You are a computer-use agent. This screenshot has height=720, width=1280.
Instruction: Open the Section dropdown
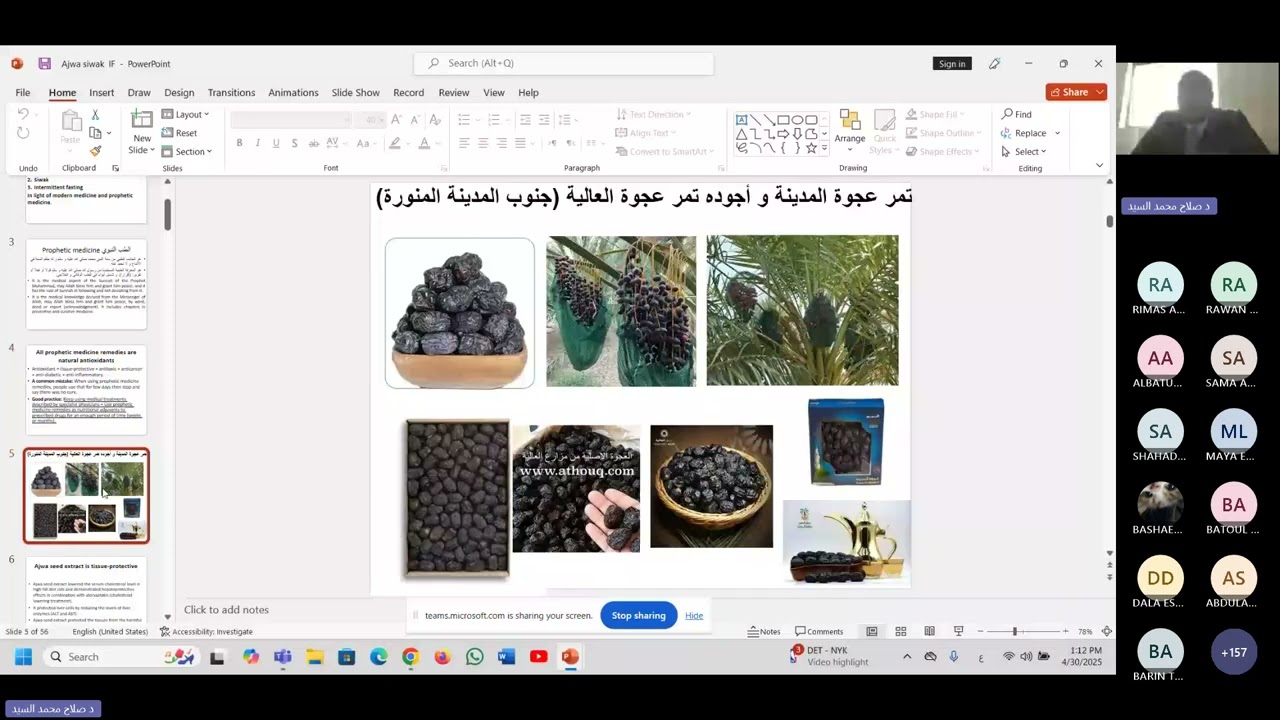pos(187,151)
